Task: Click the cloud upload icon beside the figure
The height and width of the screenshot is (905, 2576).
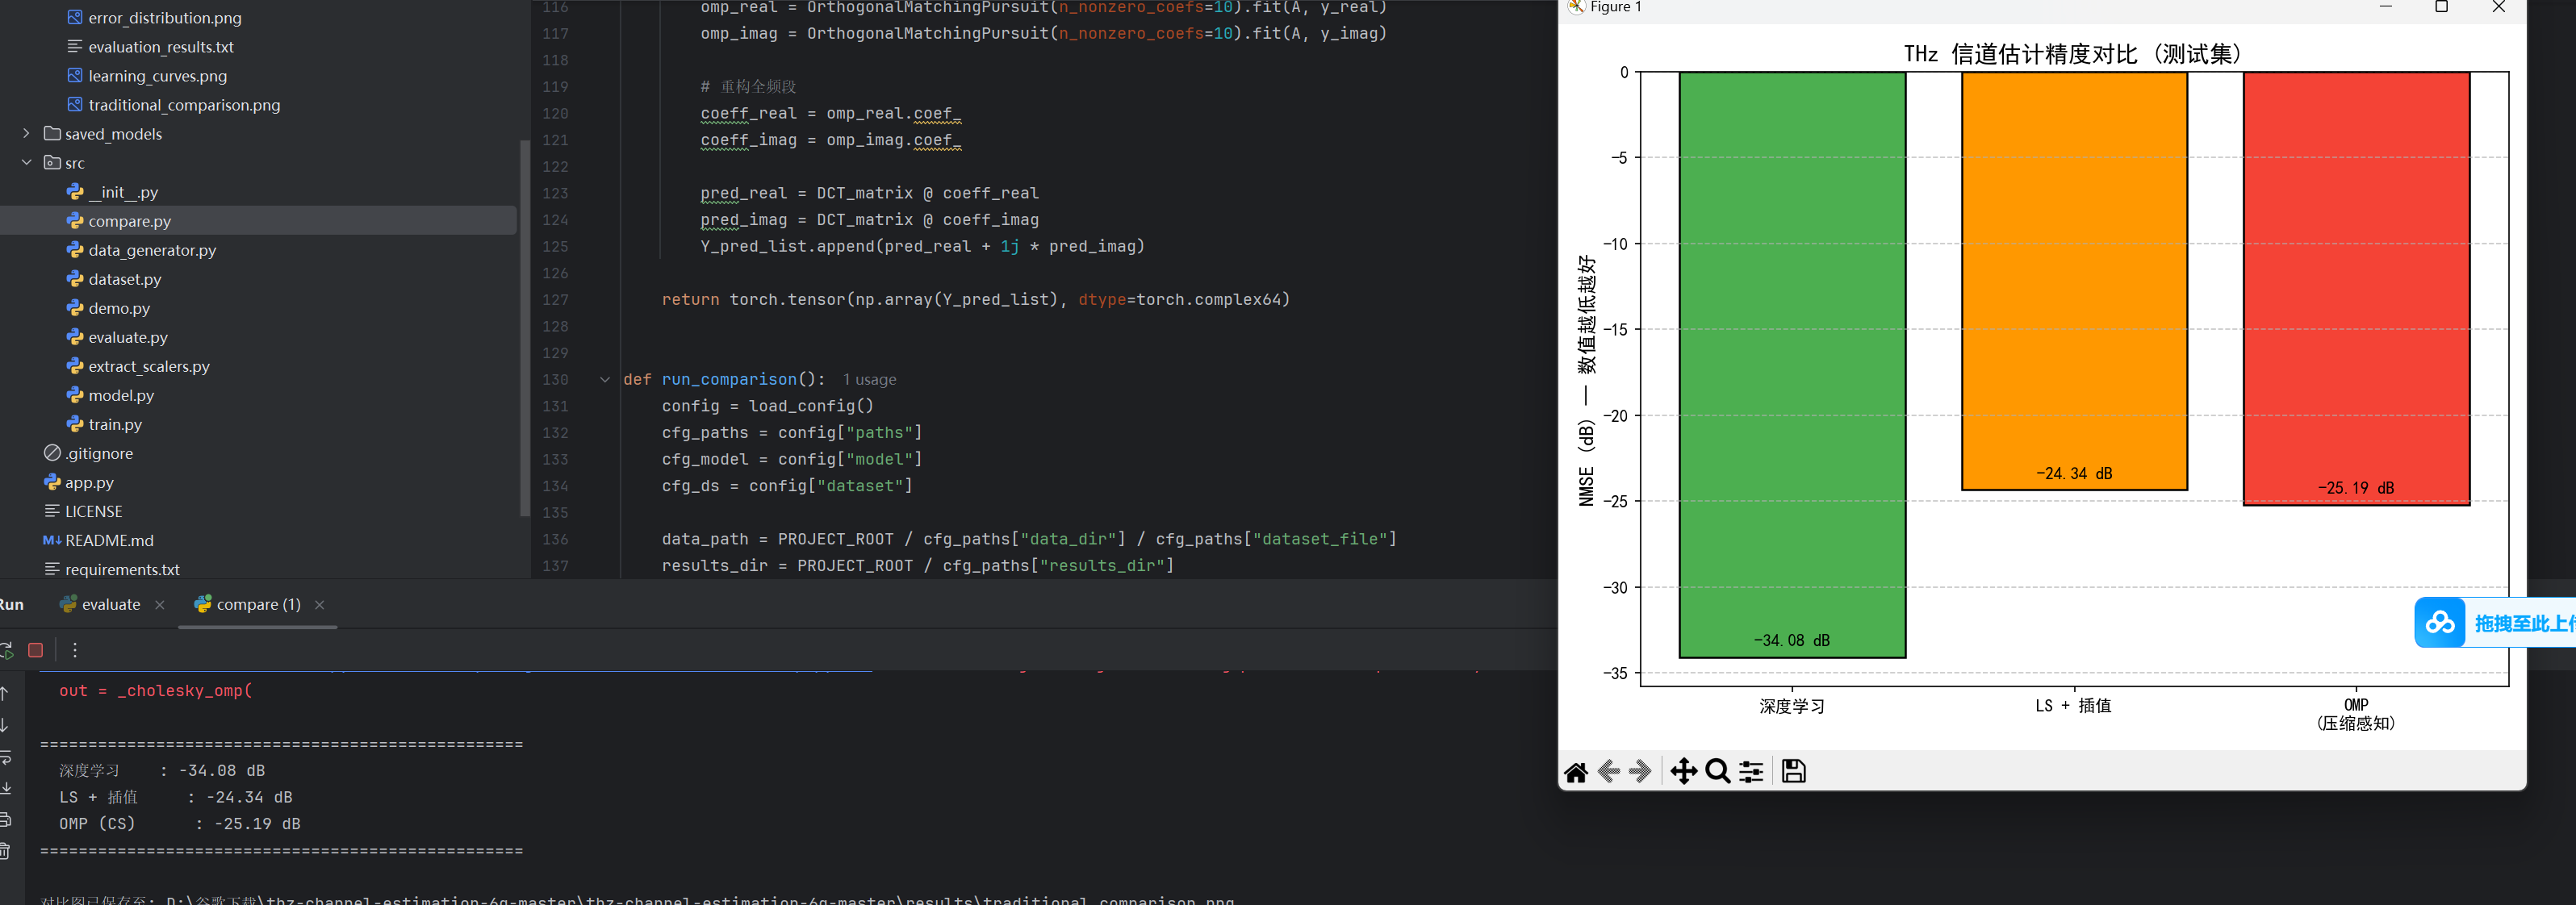Action: tap(2439, 622)
